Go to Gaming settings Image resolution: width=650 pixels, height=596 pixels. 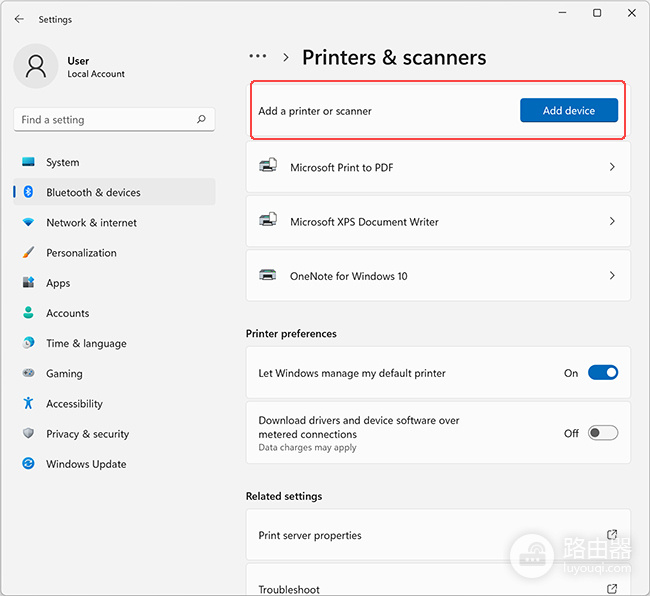click(114, 373)
